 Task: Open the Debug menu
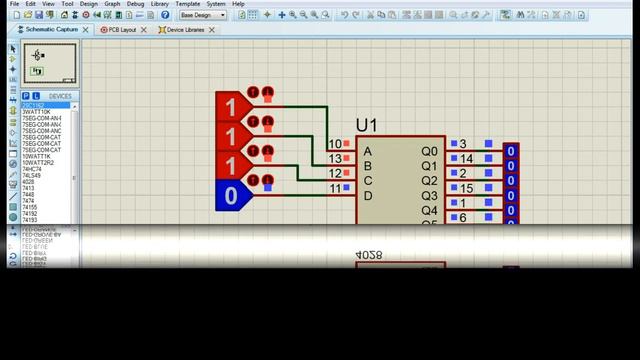point(136,4)
